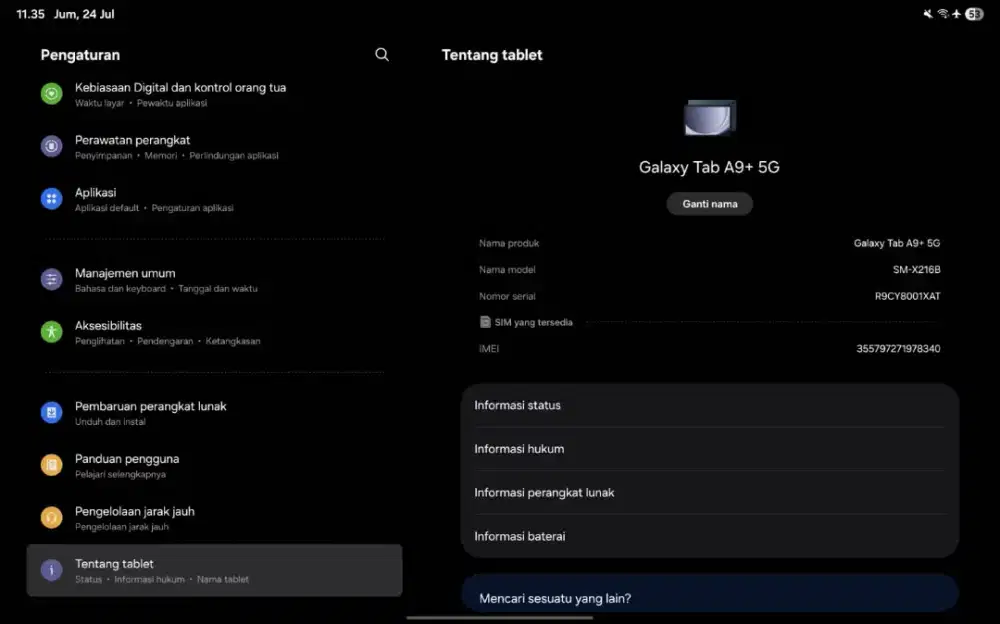Tap the Manajemen umum sliders icon
The image size is (1000, 624).
52,279
